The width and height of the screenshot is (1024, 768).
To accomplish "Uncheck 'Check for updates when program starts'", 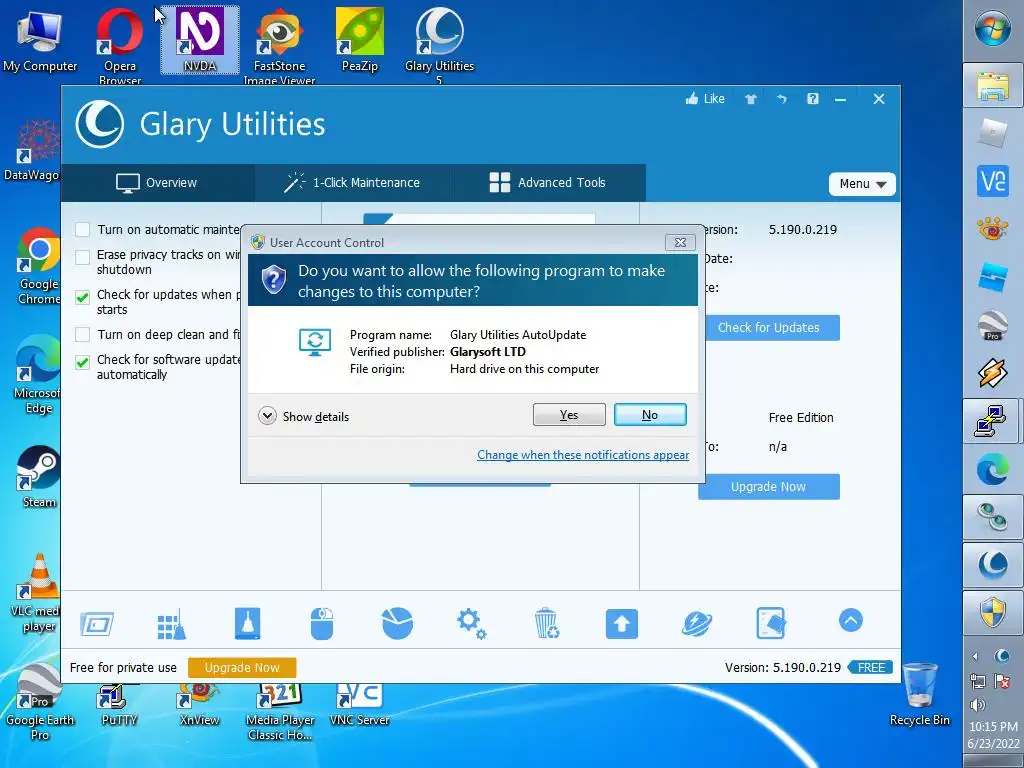I will click(82, 297).
